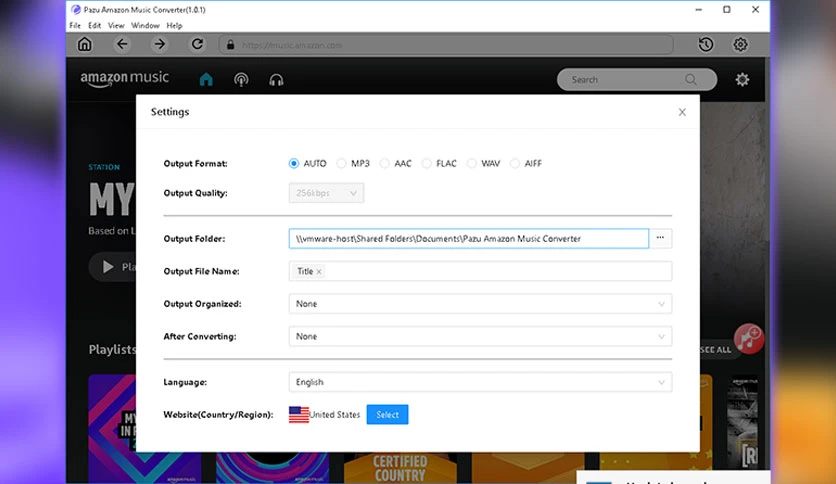Open the Output Quality 256kbps dropdown
836x484 pixels.
pyautogui.click(x=326, y=193)
